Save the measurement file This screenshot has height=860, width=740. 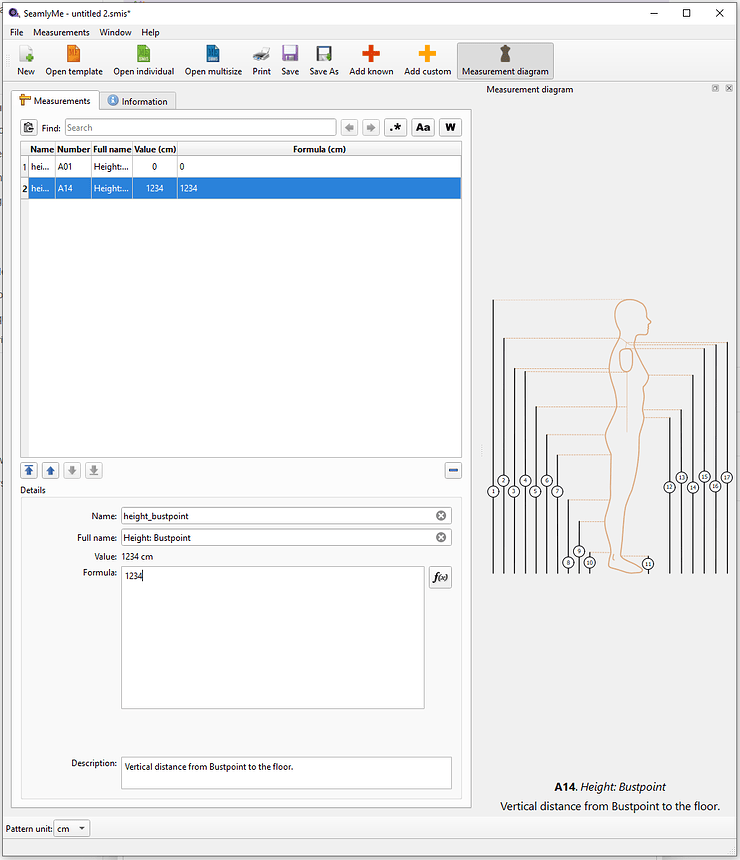(290, 60)
